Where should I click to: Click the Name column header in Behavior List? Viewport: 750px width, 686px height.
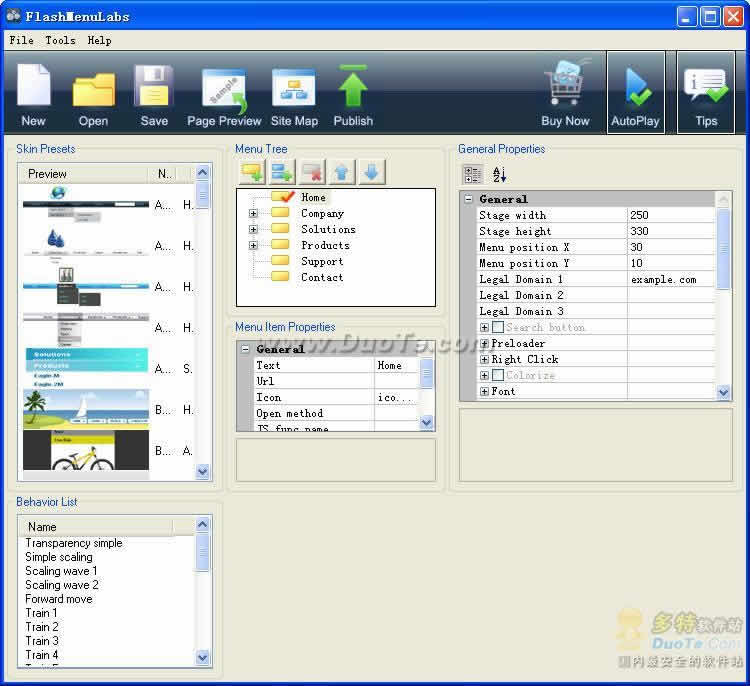point(95,527)
